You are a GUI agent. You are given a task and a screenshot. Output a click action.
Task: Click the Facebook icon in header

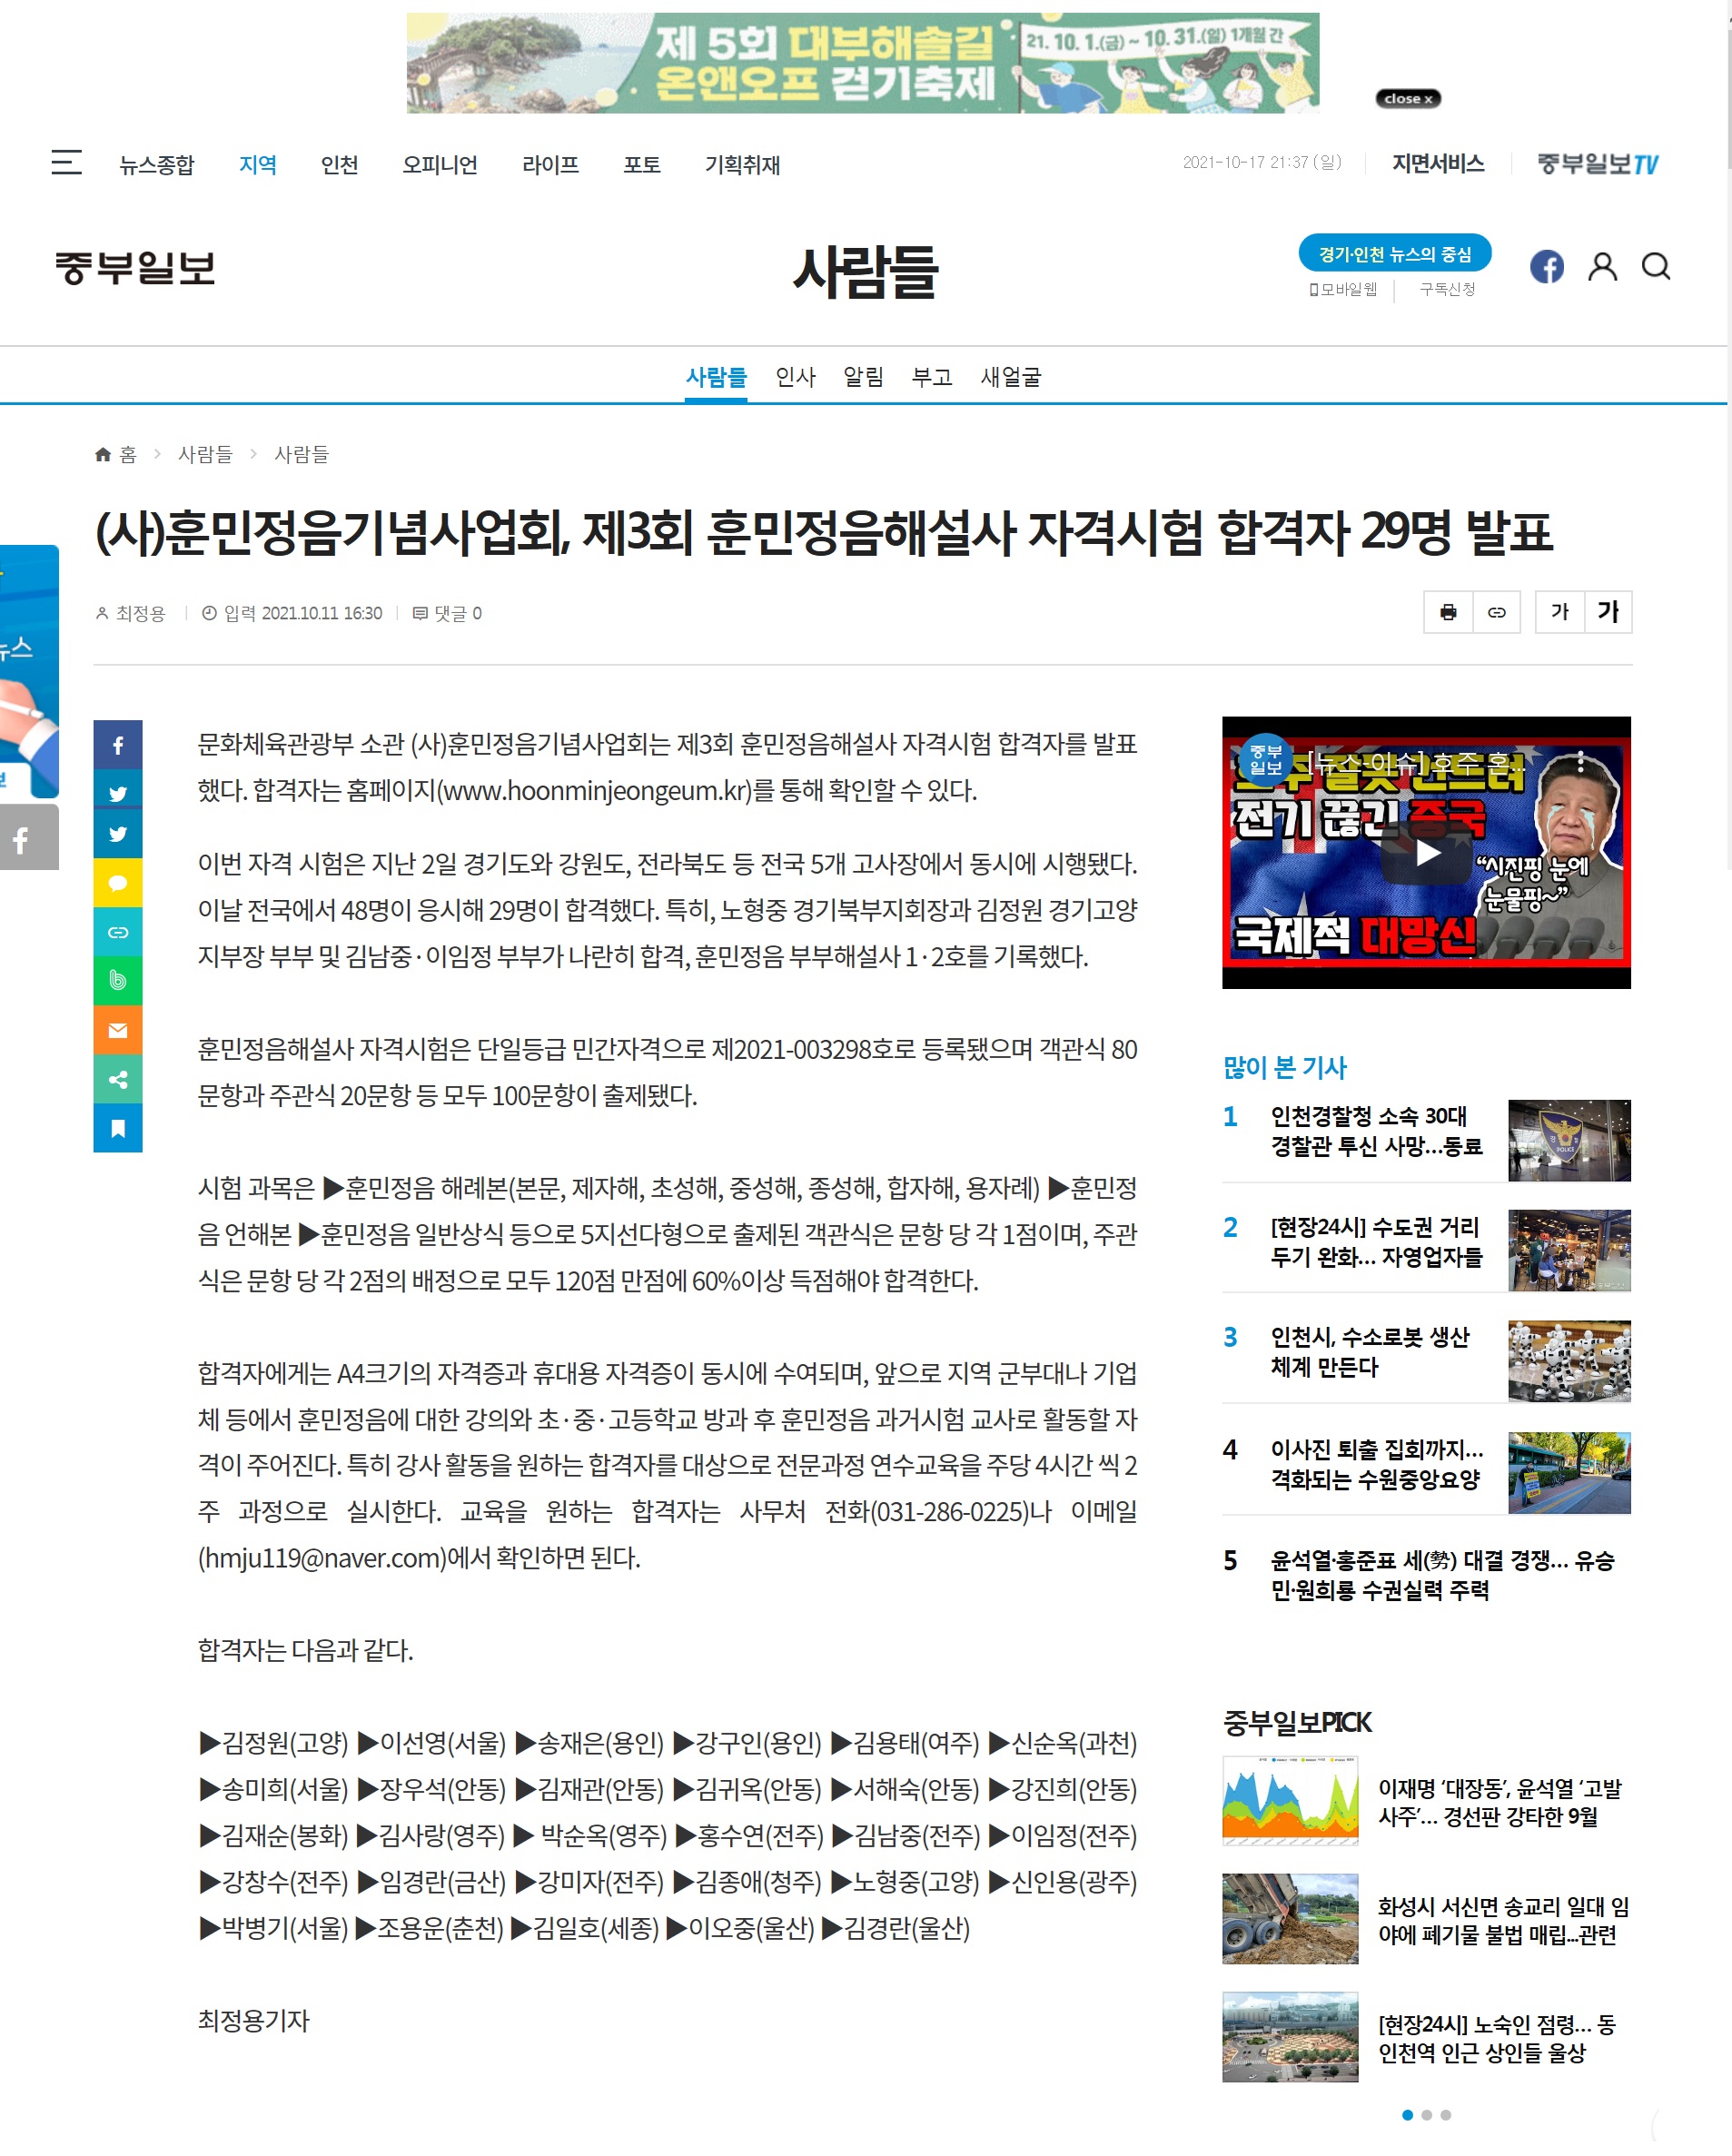(x=1546, y=267)
